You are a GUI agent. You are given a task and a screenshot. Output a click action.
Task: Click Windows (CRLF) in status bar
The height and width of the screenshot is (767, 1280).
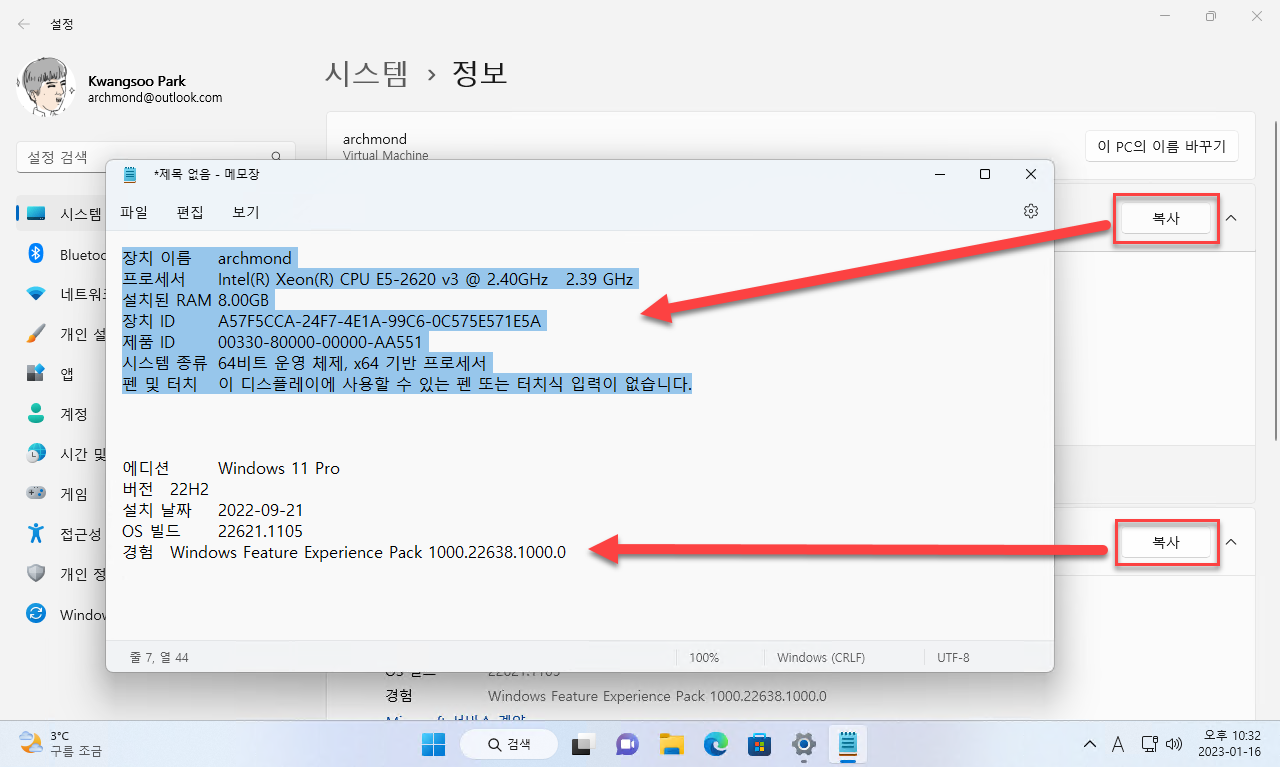821,658
